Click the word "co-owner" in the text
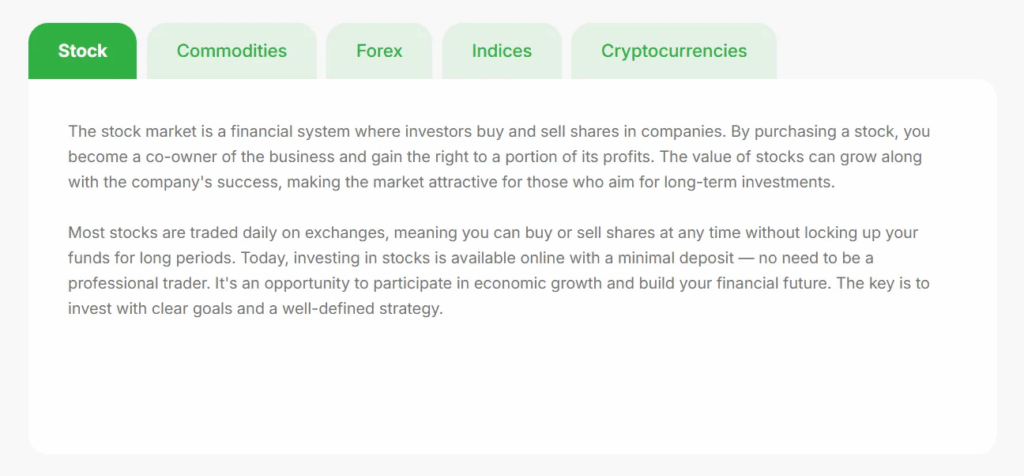This screenshot has width=1024, height=476. [162, 157]
